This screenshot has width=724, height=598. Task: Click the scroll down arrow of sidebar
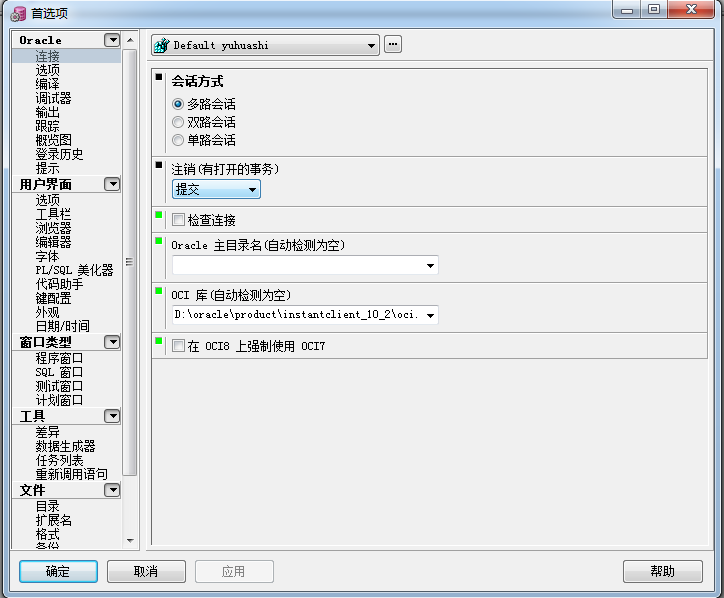(x=130, y=540)
